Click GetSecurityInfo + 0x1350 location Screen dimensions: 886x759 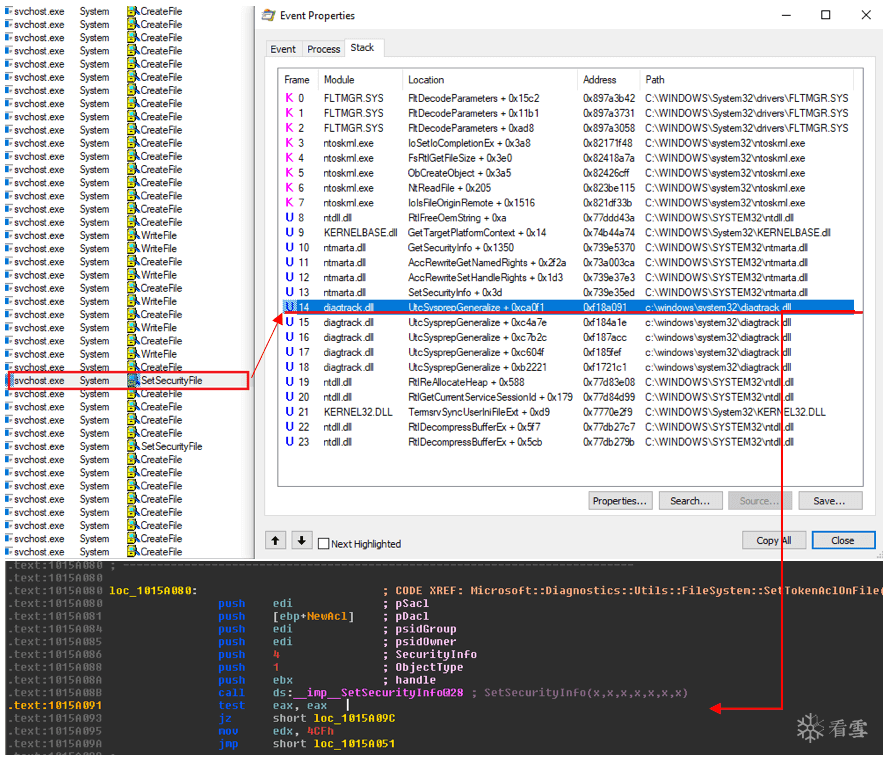(x=461, y=248)
